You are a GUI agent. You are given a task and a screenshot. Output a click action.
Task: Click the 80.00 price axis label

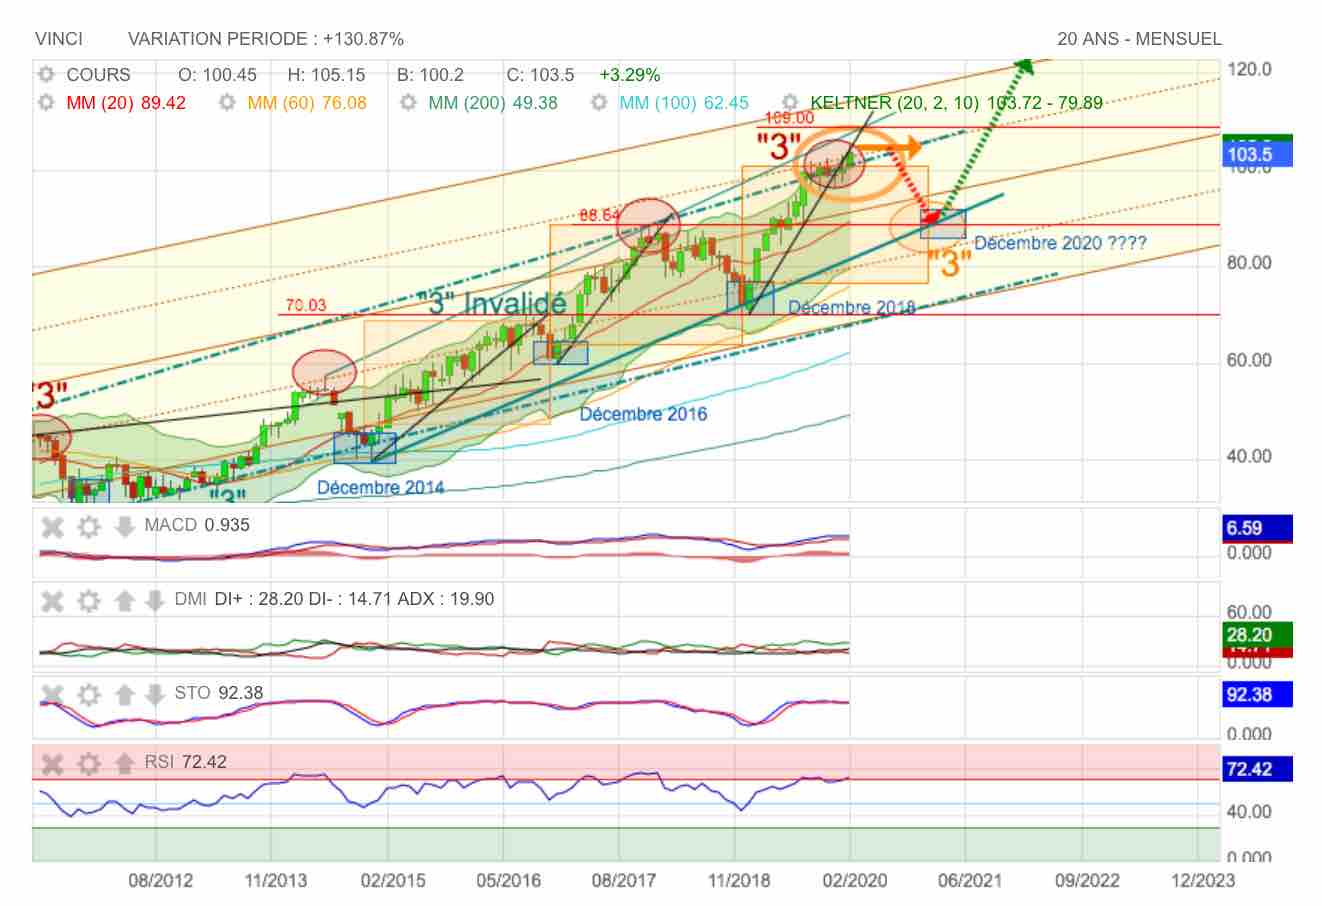tap(1250, 263)
